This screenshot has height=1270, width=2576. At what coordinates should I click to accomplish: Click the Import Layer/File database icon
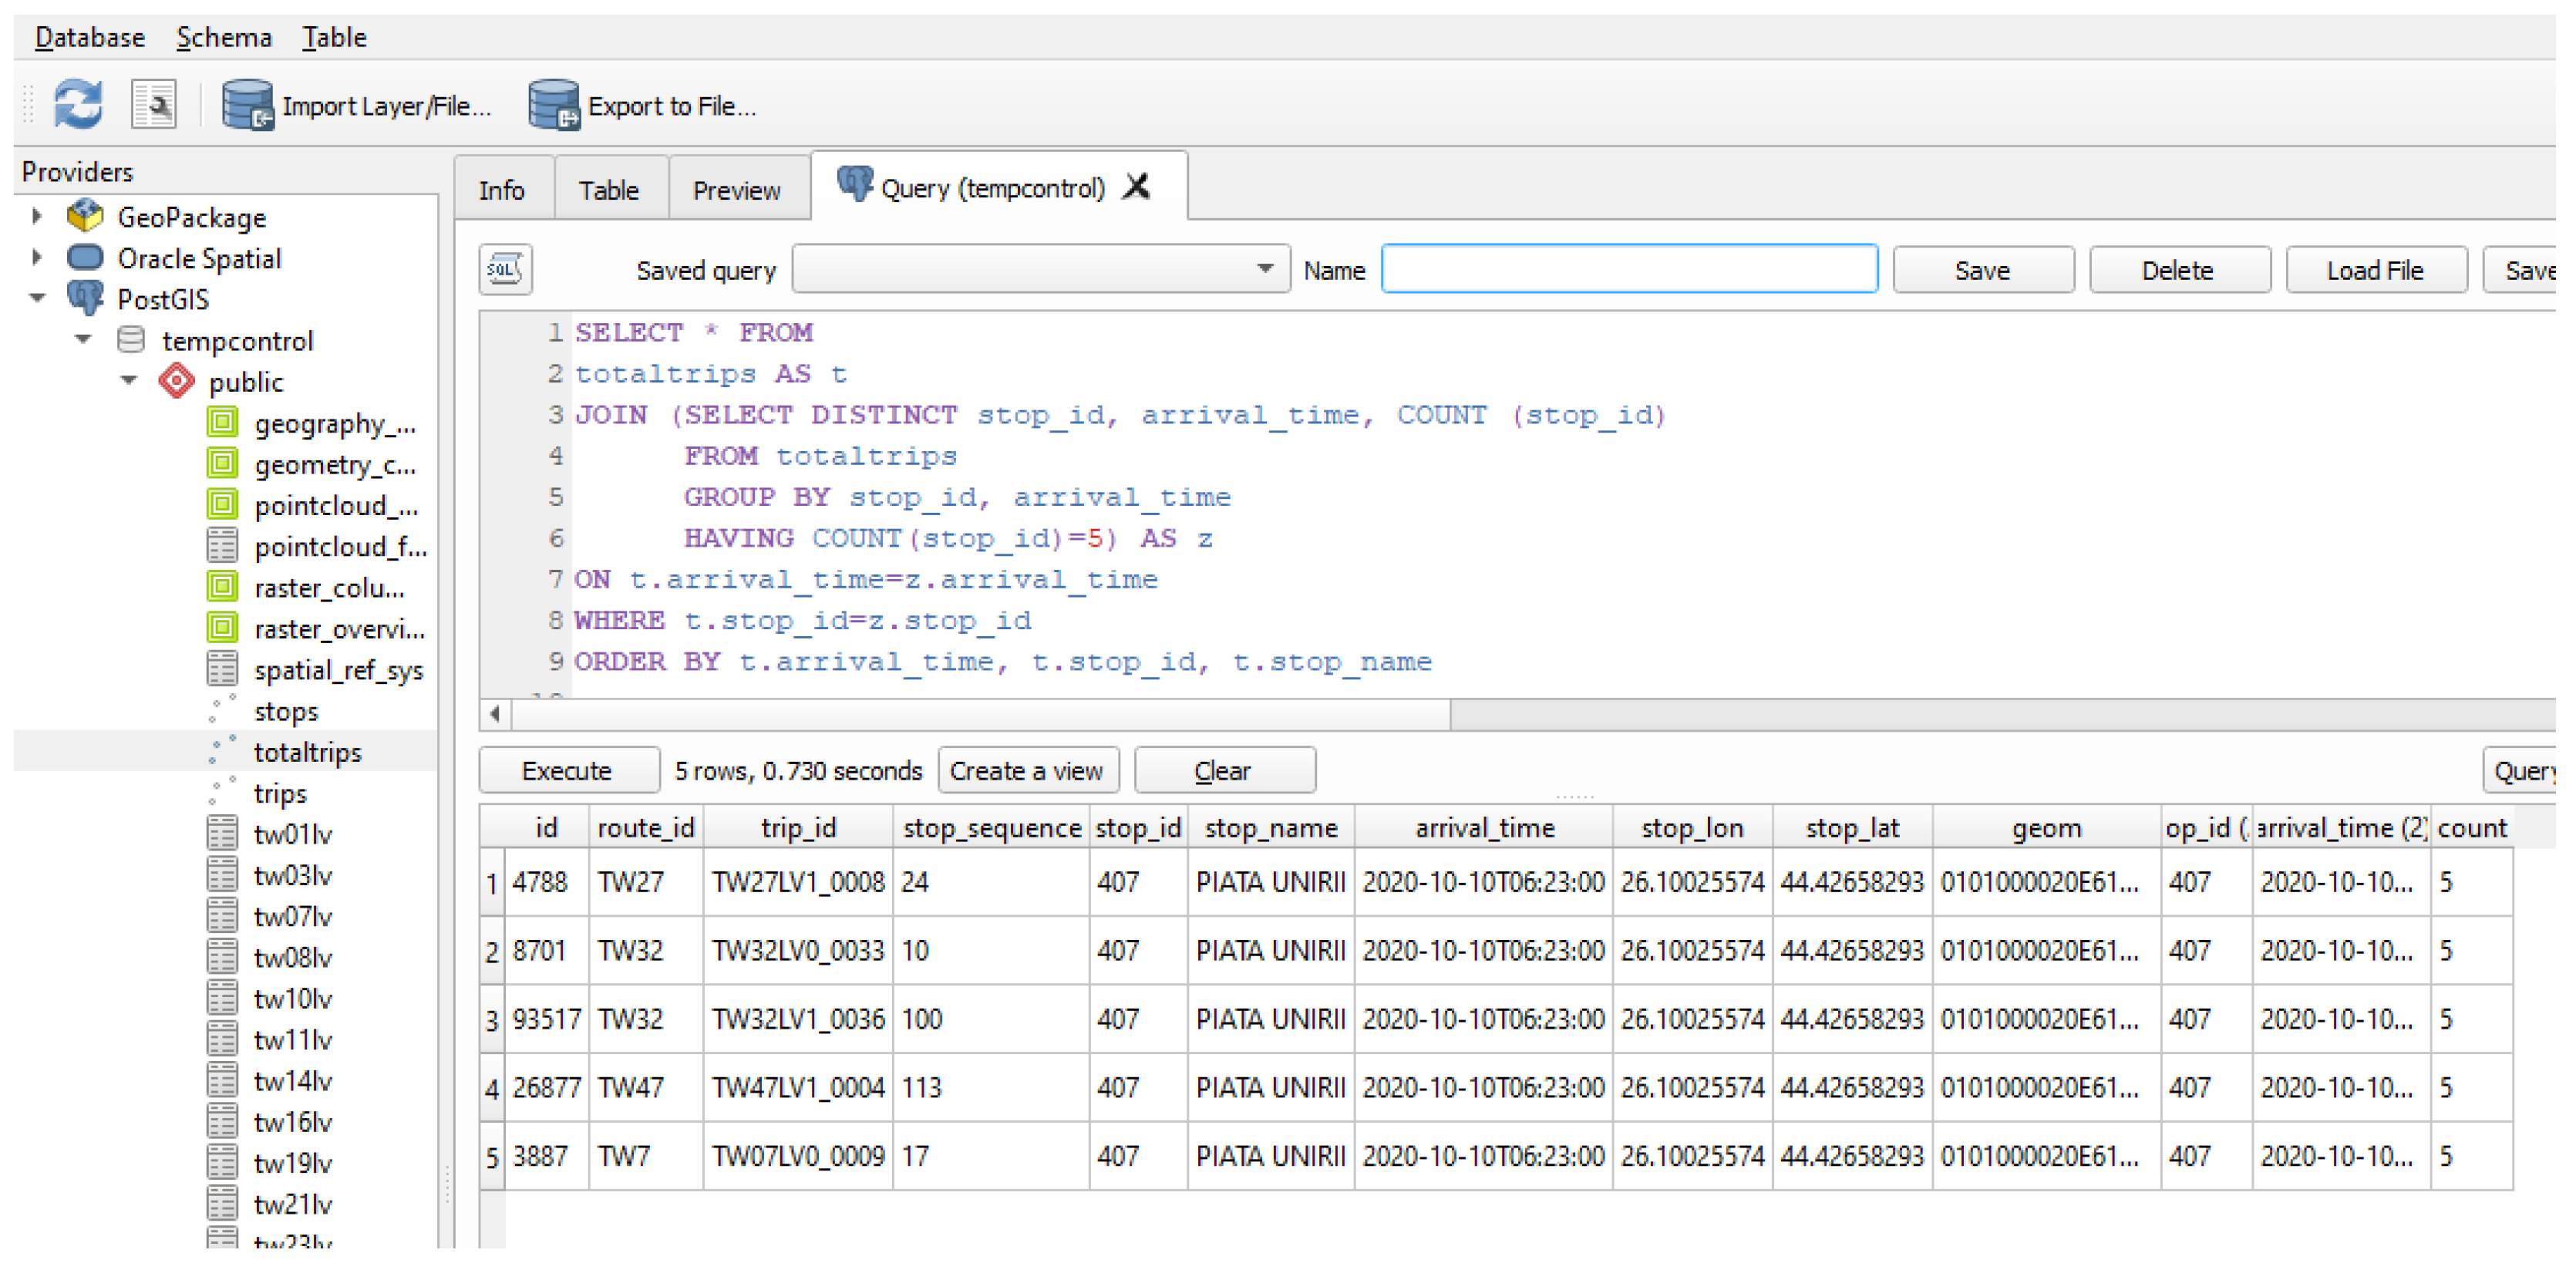(x=247, y=104)
